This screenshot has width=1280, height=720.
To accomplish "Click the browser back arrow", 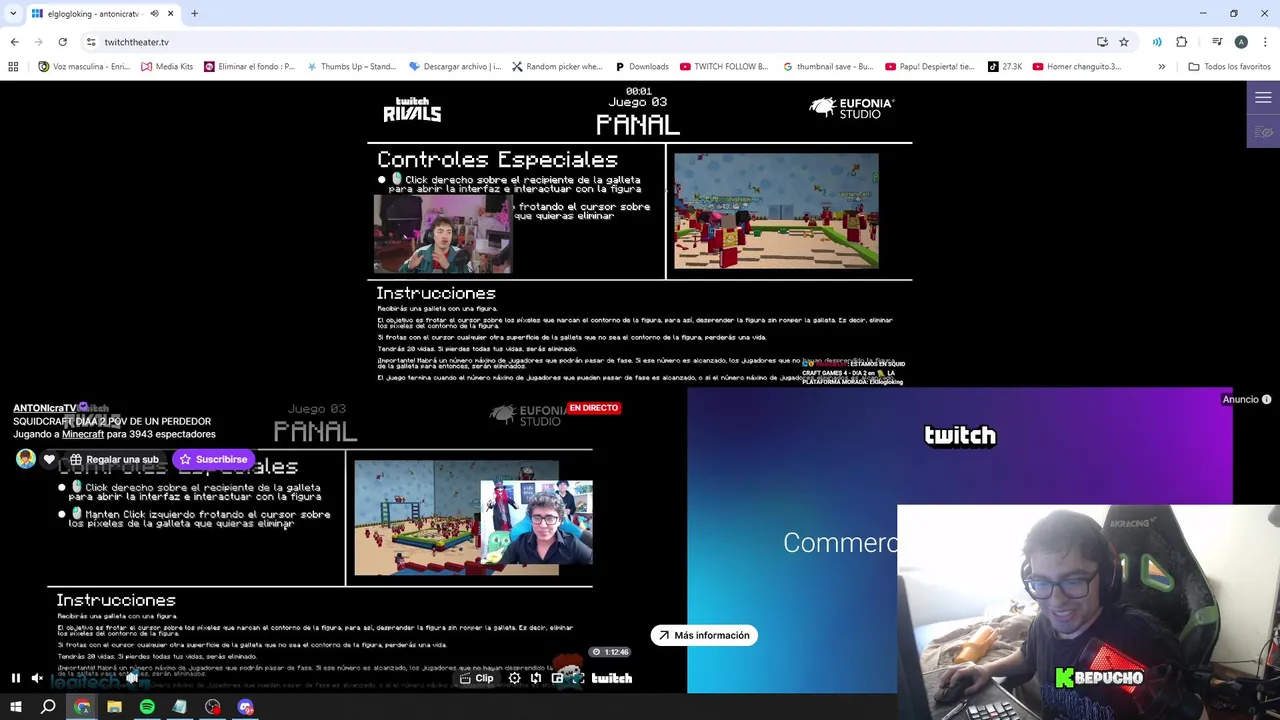I will tap(14, 42).
